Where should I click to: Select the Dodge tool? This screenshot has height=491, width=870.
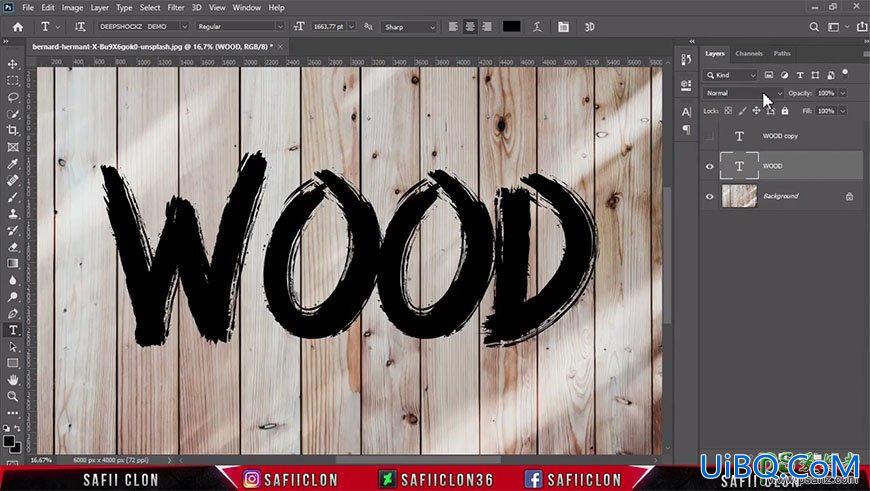pyautogui.click(x=13, y=297)
